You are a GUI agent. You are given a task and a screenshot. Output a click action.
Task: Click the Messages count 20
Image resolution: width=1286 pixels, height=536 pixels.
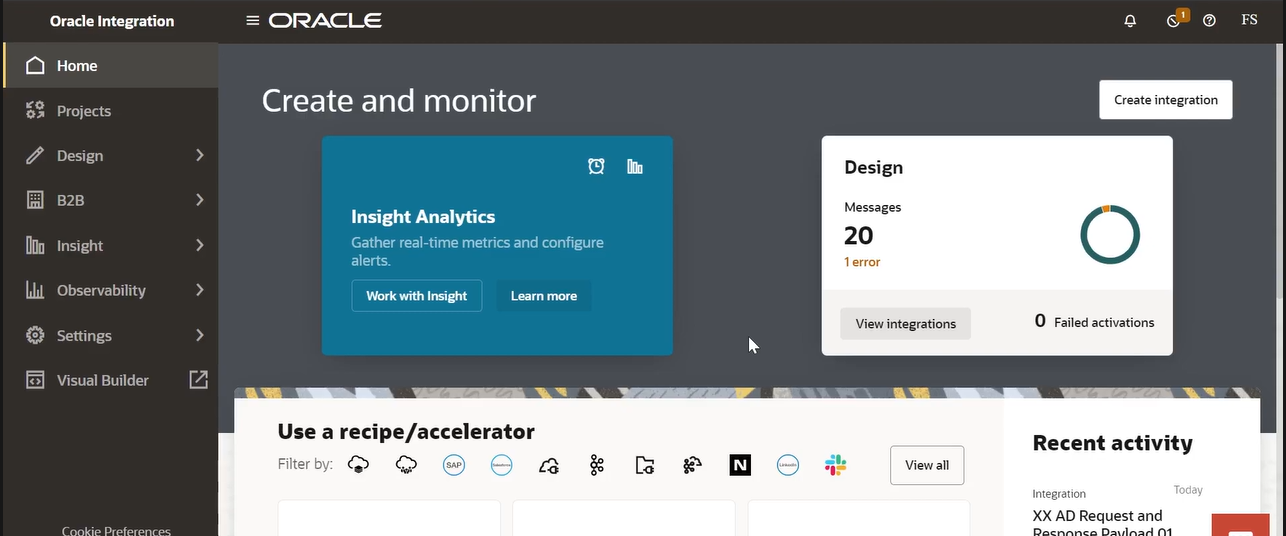point(859,235)
